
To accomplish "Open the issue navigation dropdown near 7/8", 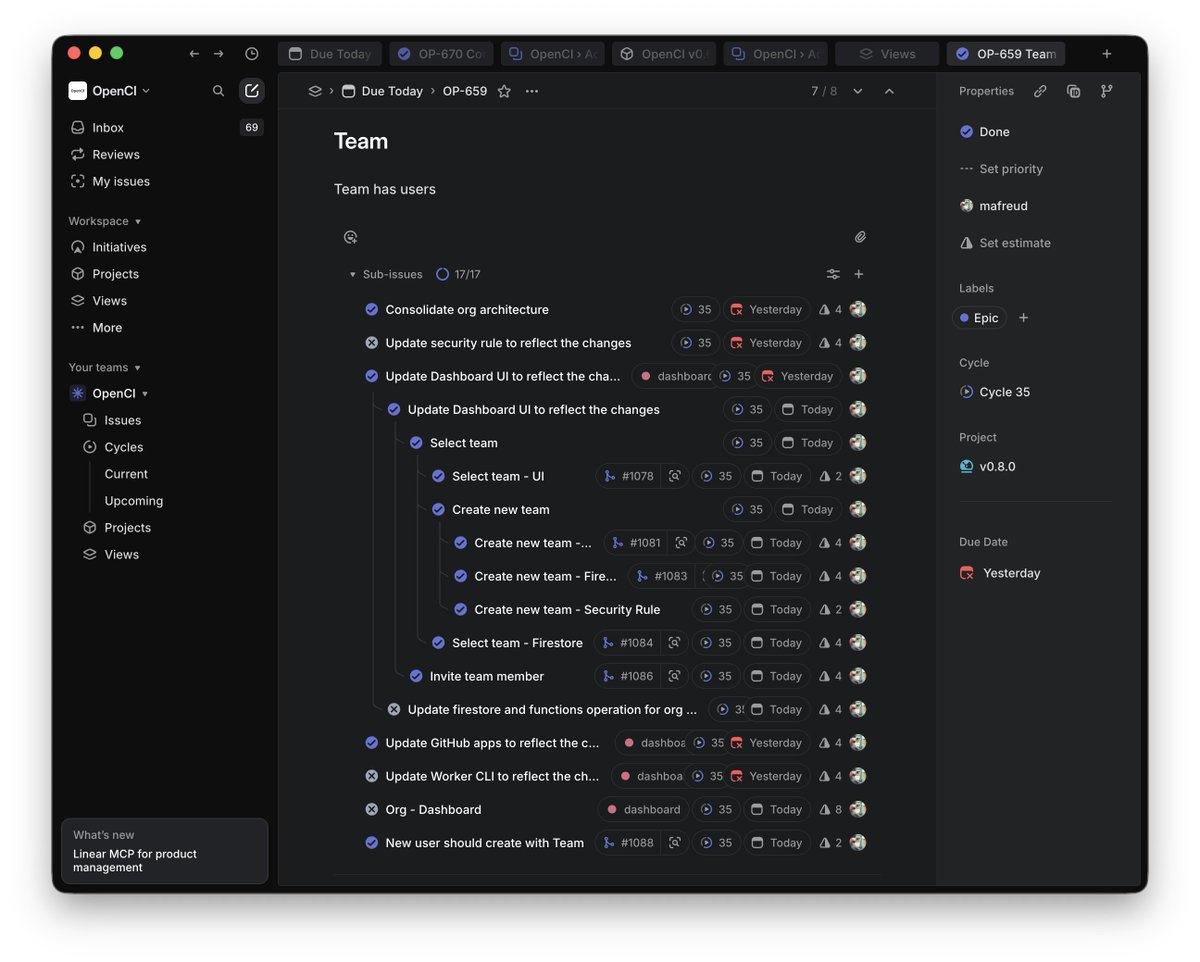I will 857,91.
